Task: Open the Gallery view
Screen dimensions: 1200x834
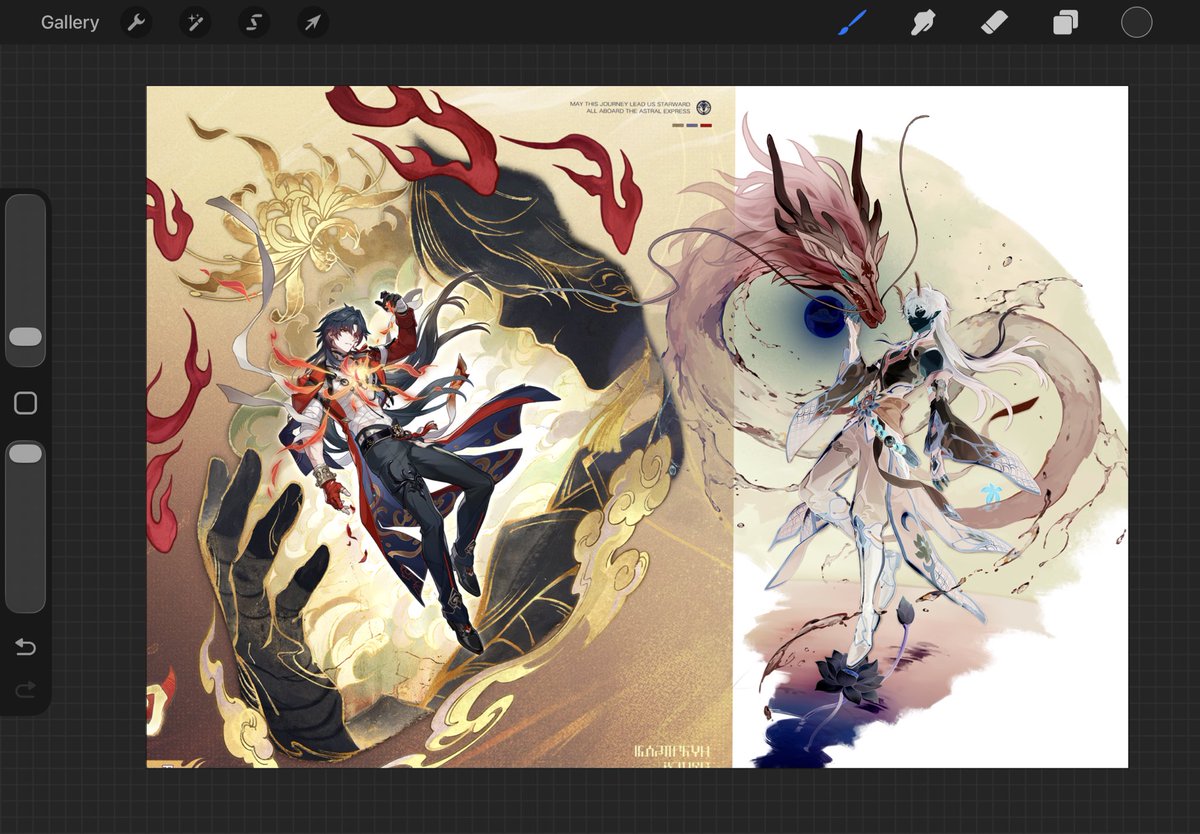Action: pyautogui.click(x=70, y=22)
